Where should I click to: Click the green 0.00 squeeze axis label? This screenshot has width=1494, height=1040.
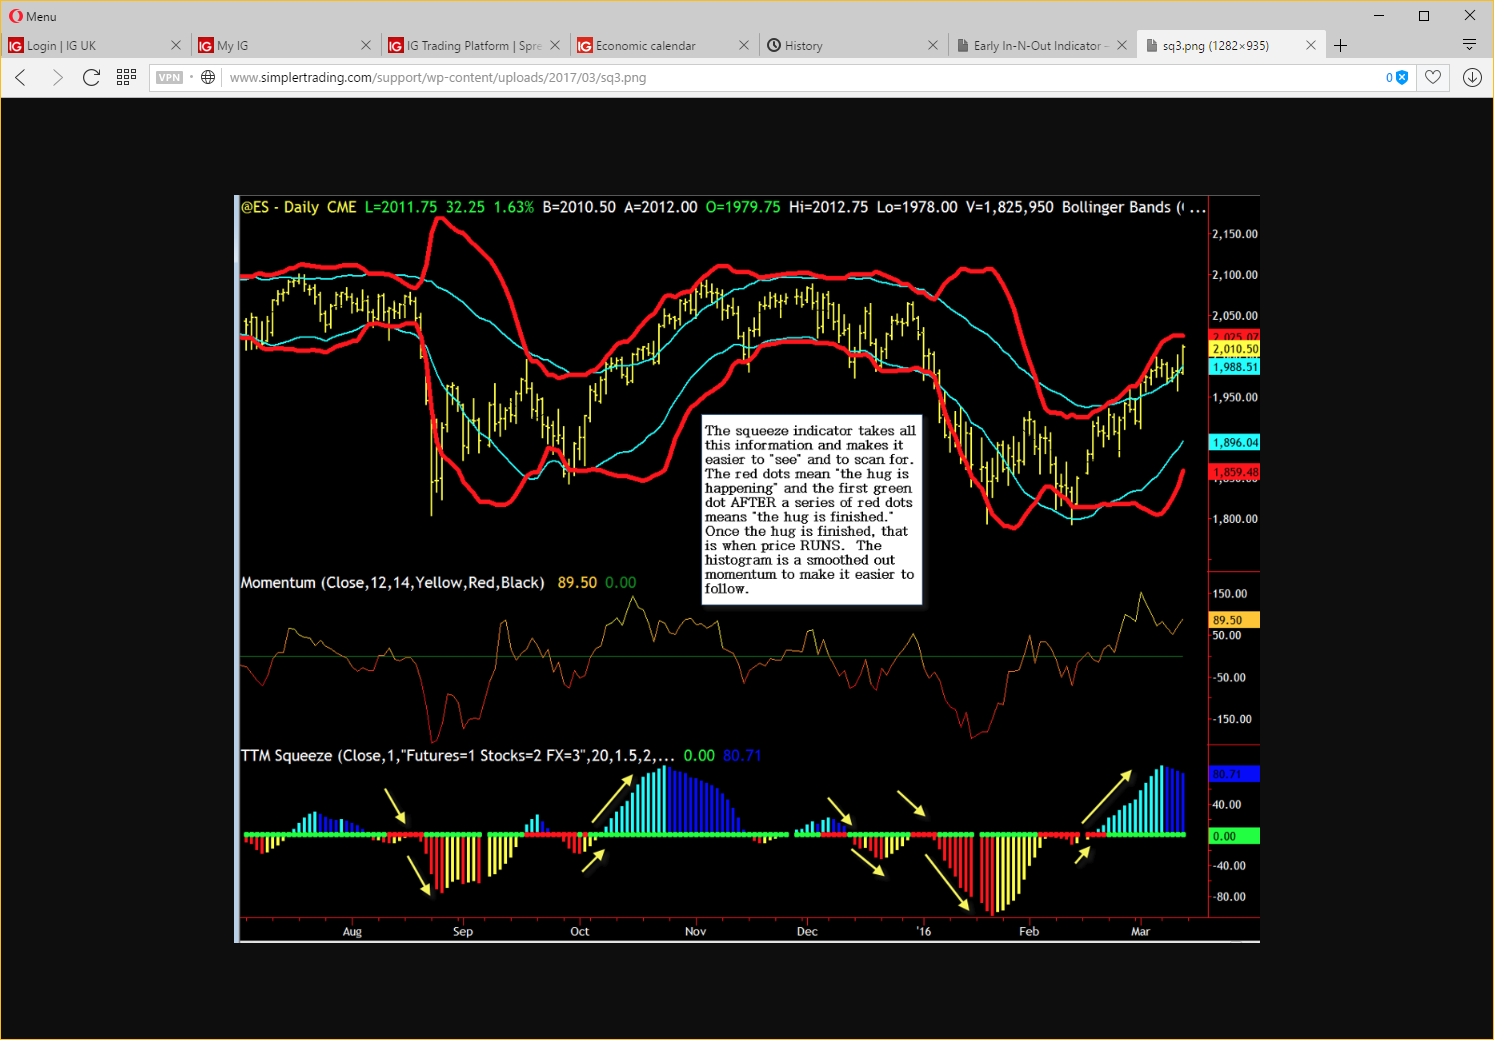tap(1235, 836)
